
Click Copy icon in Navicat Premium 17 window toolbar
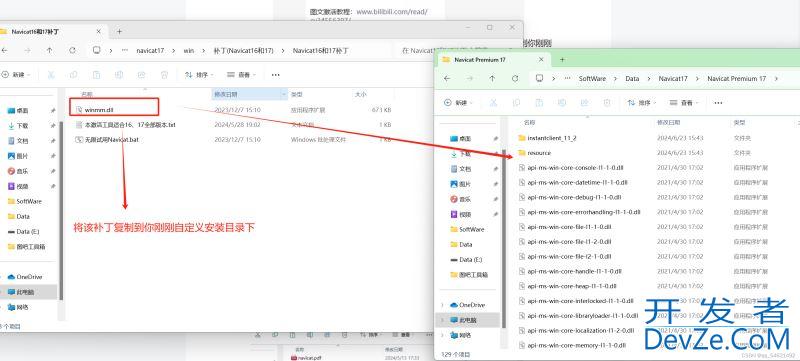[x=516, y=102]
